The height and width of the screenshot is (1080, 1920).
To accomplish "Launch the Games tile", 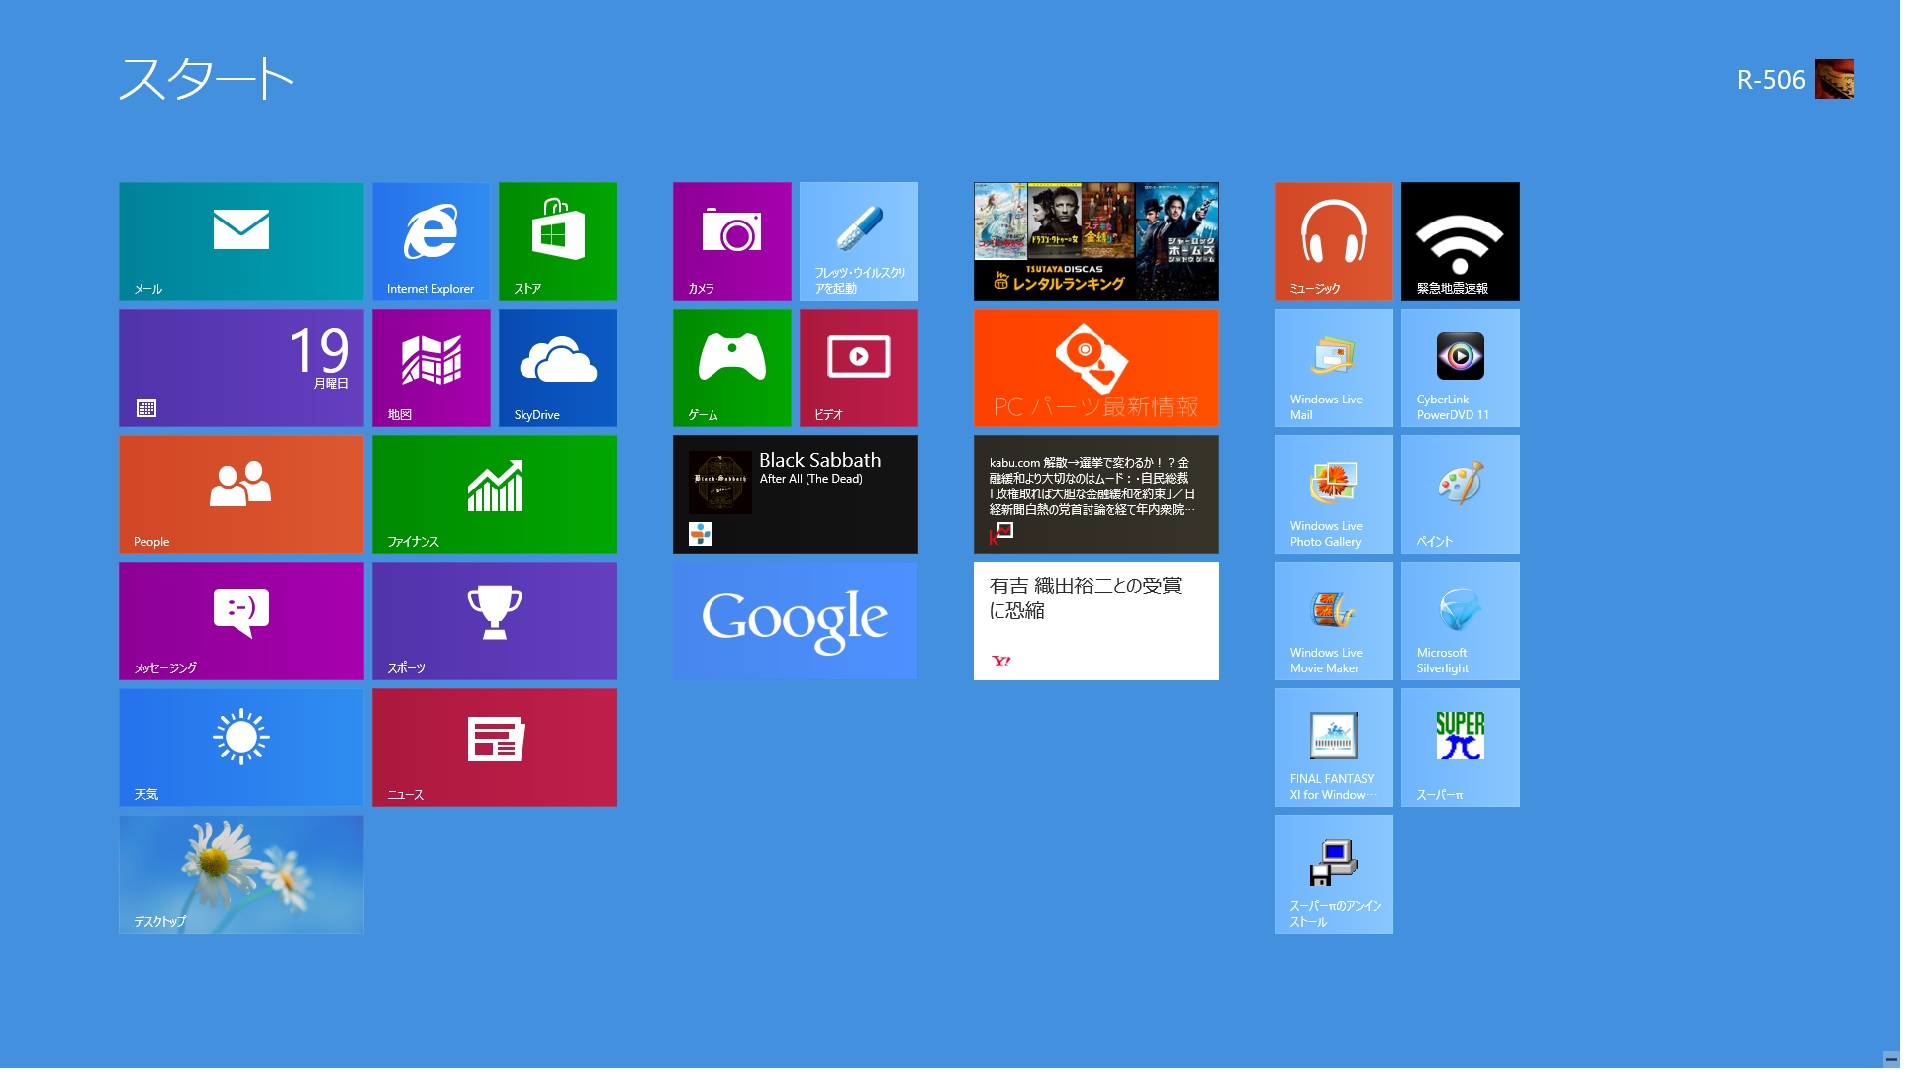I will [732, 368].
